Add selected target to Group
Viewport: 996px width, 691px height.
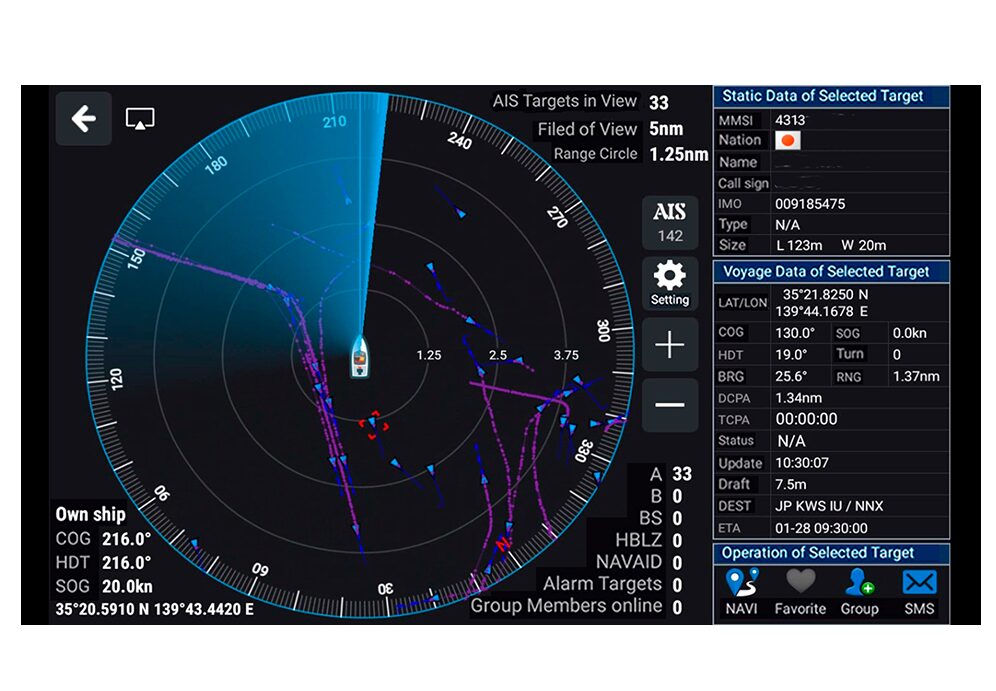point(859,592)
